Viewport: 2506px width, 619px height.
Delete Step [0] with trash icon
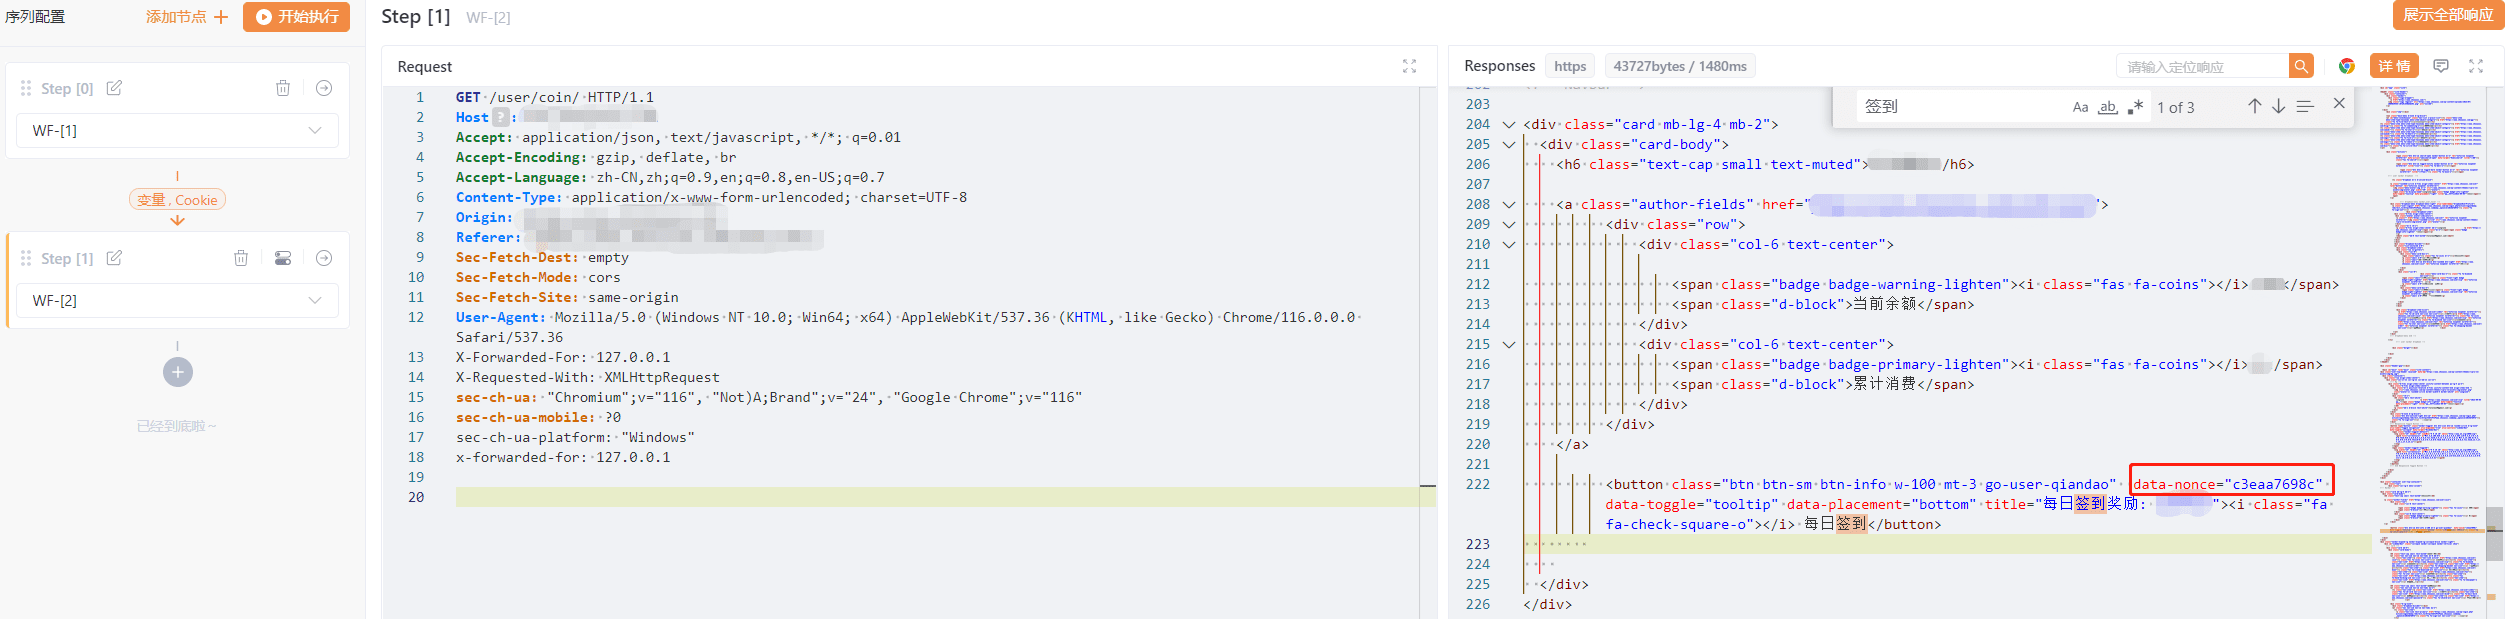283,88
